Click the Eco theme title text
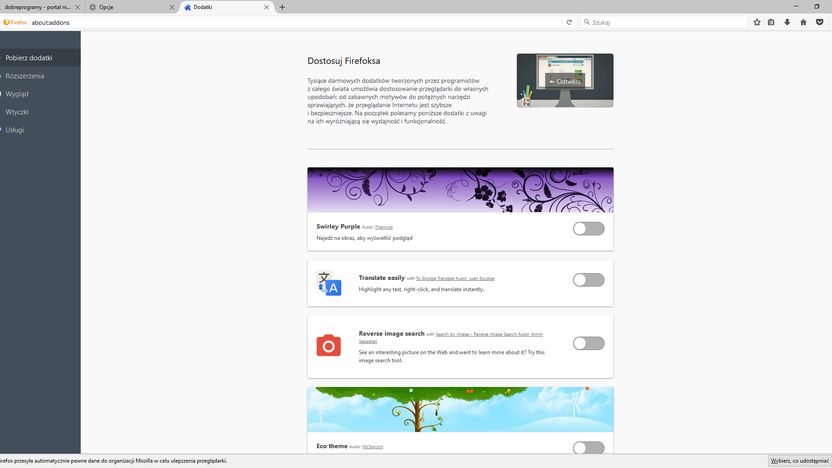The image size is (832, 468). tap(332, 446)
